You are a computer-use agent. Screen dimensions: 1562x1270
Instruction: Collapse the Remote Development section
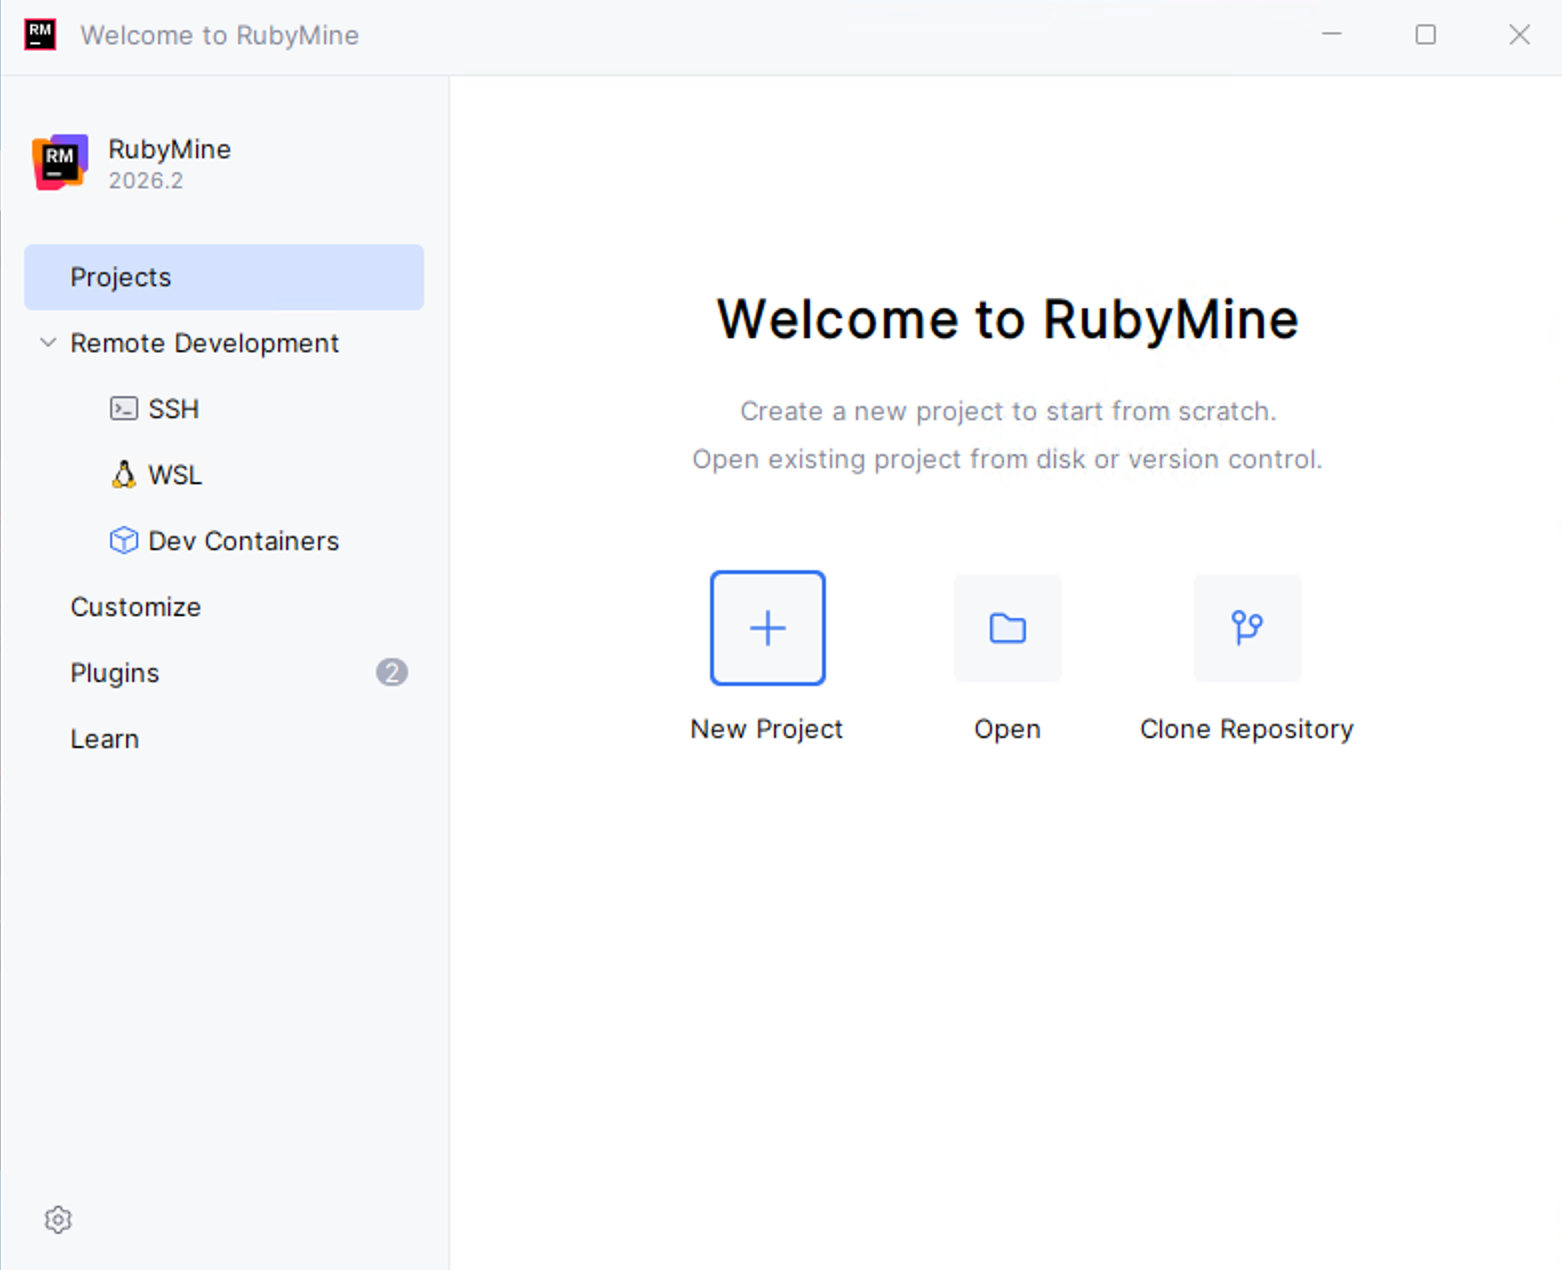(48, 342)
